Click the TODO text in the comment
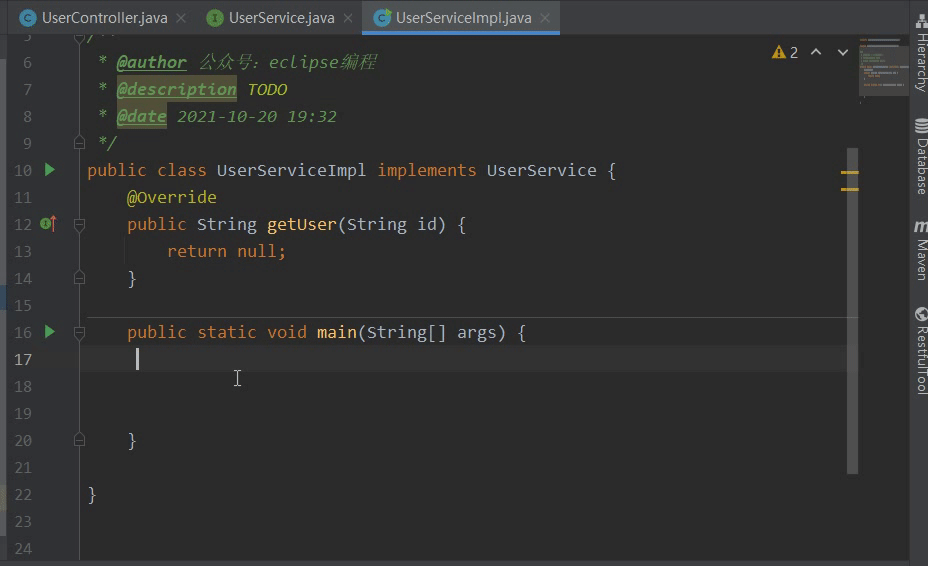This screenshot has height=566, width=928. [268, 90]
